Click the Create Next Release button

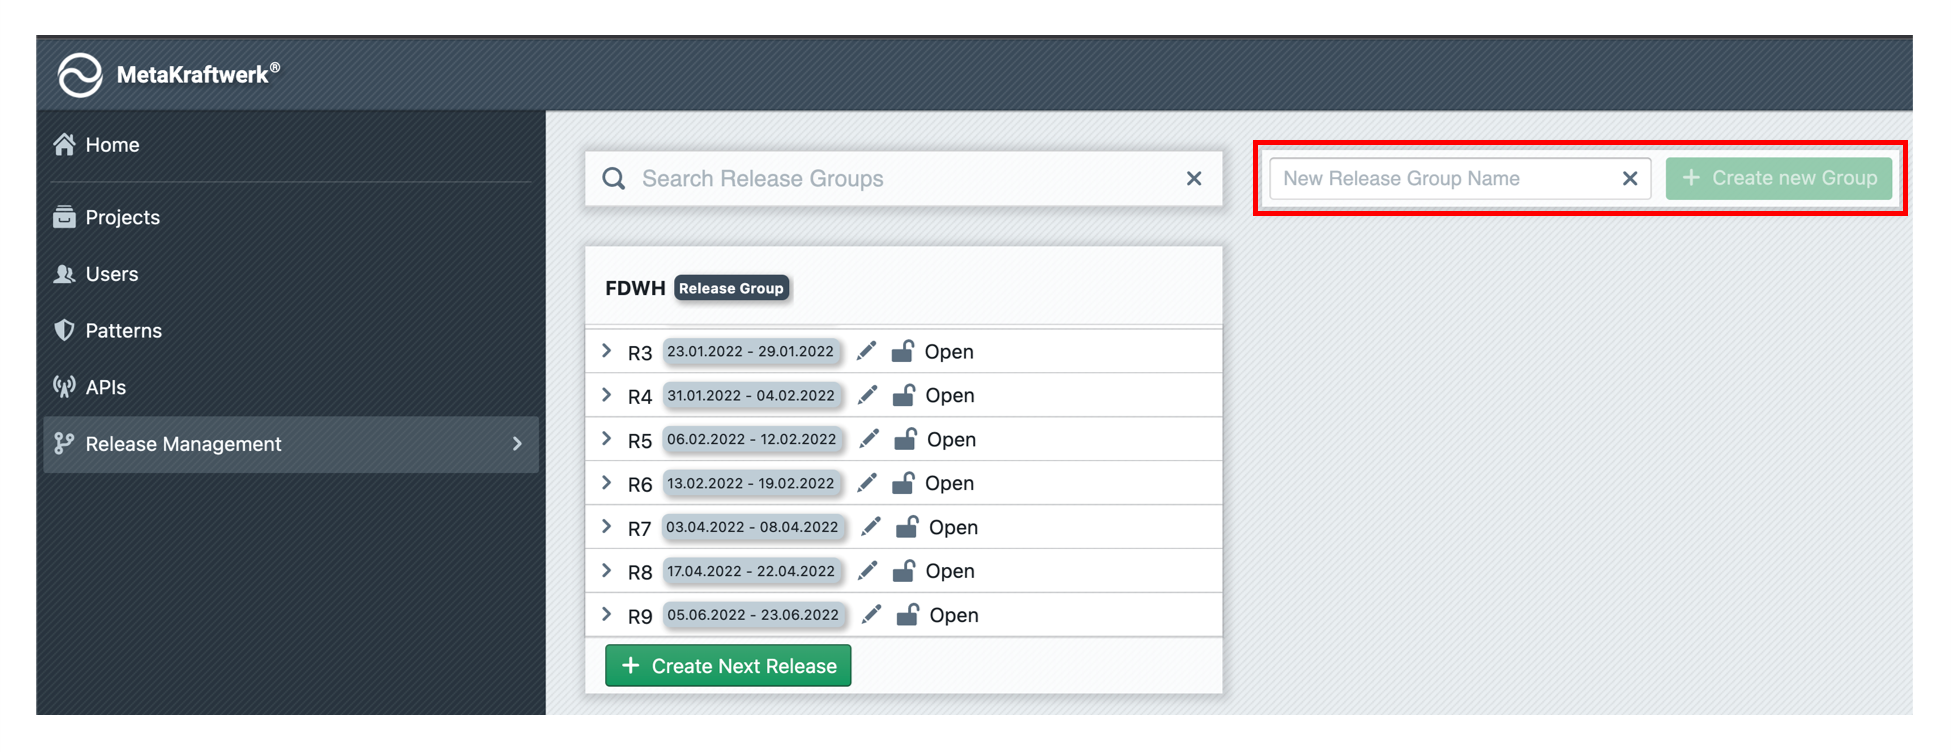point(728,666)
